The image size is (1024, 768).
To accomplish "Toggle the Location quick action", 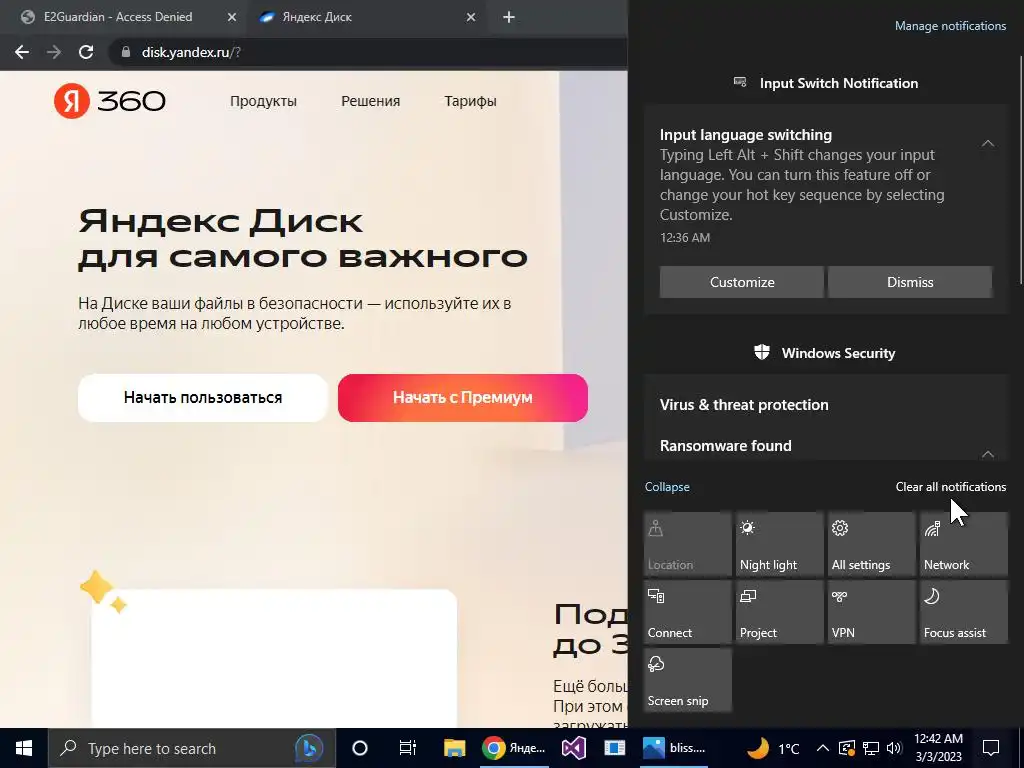I will [688, 544].
